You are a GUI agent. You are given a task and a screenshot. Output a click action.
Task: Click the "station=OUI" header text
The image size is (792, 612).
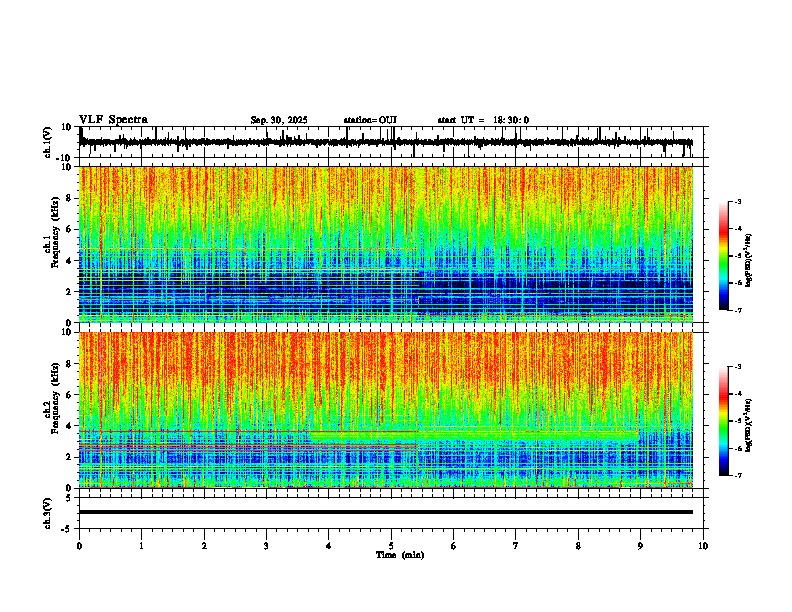pos(370,120)
